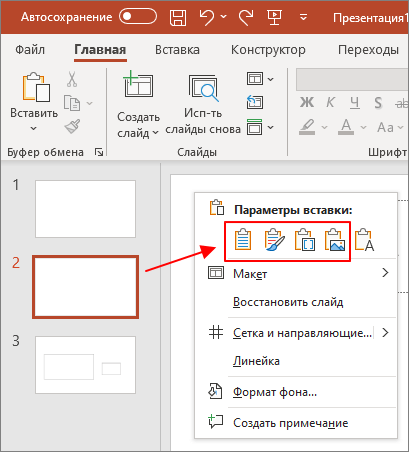This screenshot has height=452, width=409.
Task: Open Сетка и направляющие menu item
Action: click(x=296, y=333)
